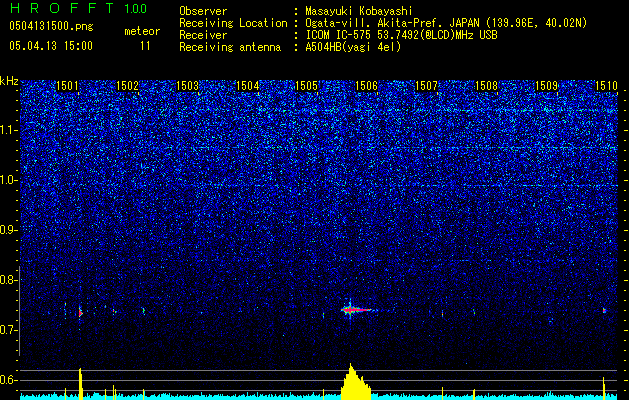The image size is (629, 400).
Task: Click the 1507 time marker
Action: [x=426, y=85]
